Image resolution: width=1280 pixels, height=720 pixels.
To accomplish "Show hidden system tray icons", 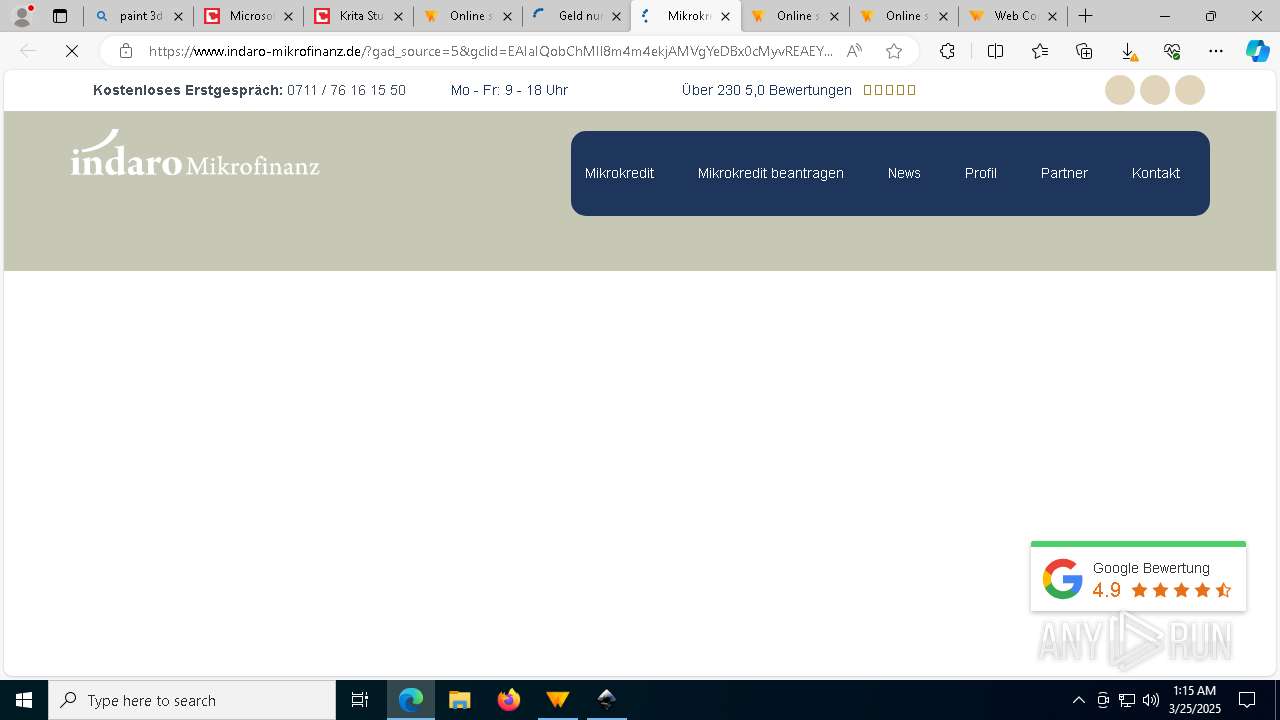I will [1078, 700].
